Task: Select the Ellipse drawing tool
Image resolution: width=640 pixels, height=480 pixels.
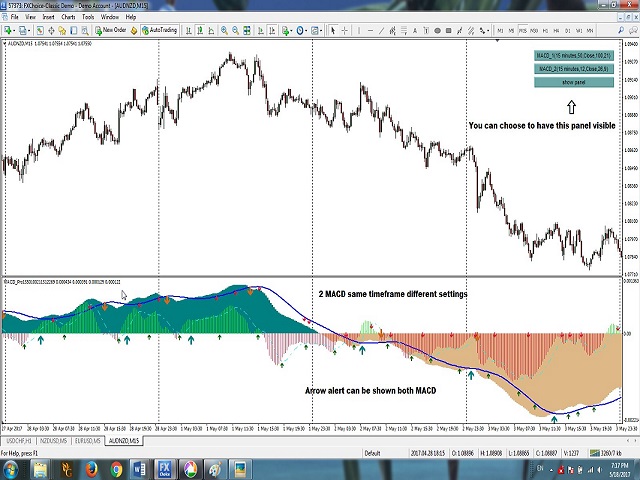Action: click(x=437, y=30)
